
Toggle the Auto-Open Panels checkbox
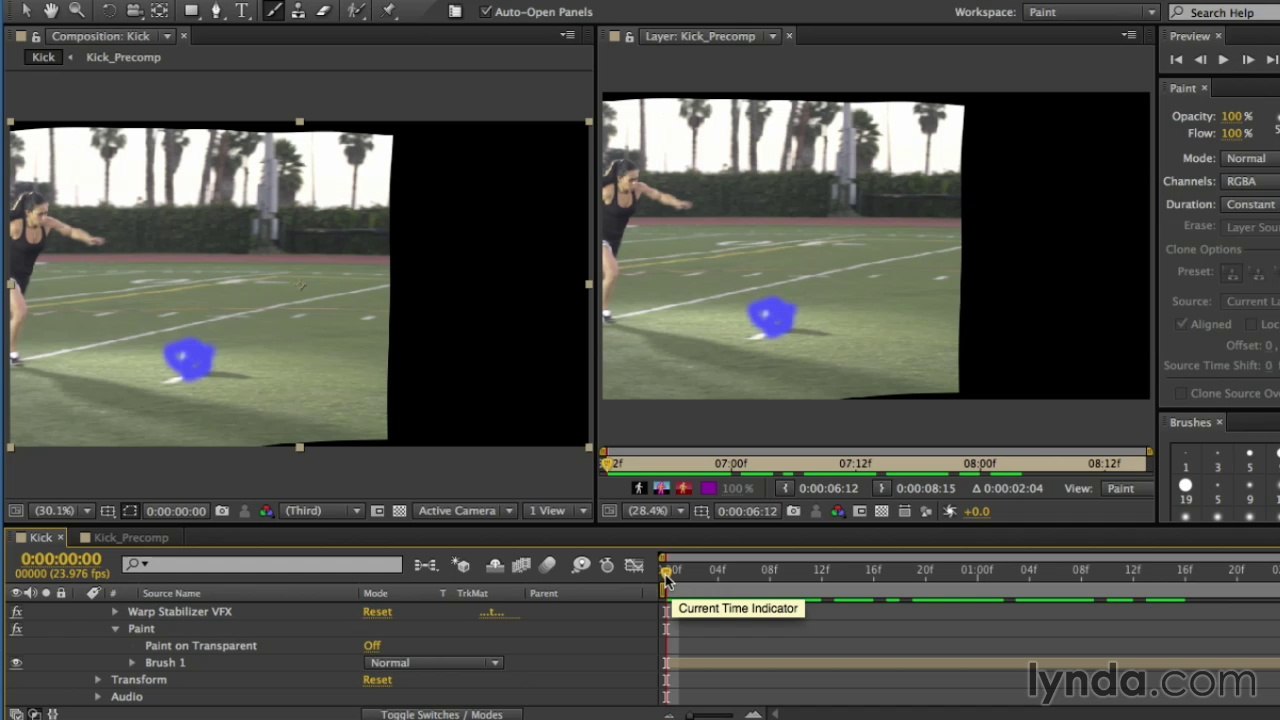point(486,12)
